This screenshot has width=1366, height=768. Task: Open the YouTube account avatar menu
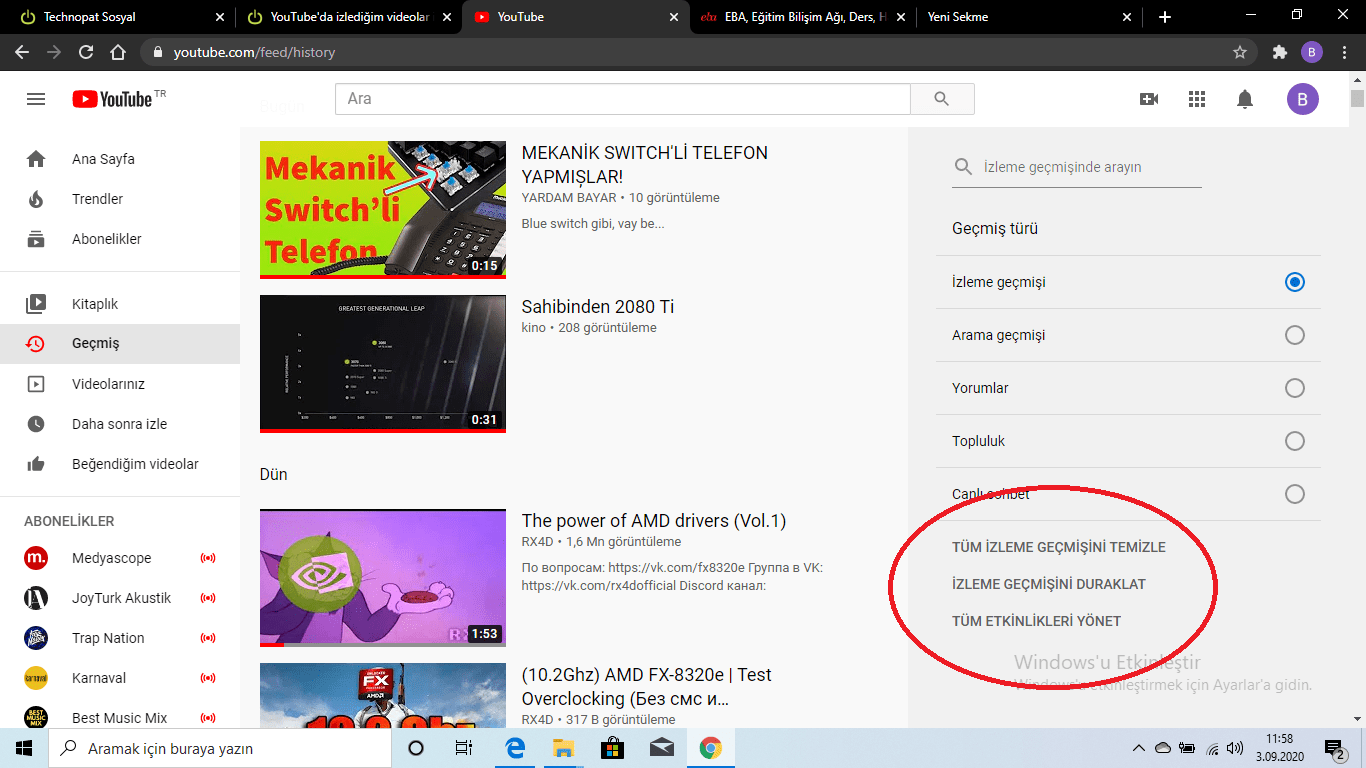[1302, 99]
